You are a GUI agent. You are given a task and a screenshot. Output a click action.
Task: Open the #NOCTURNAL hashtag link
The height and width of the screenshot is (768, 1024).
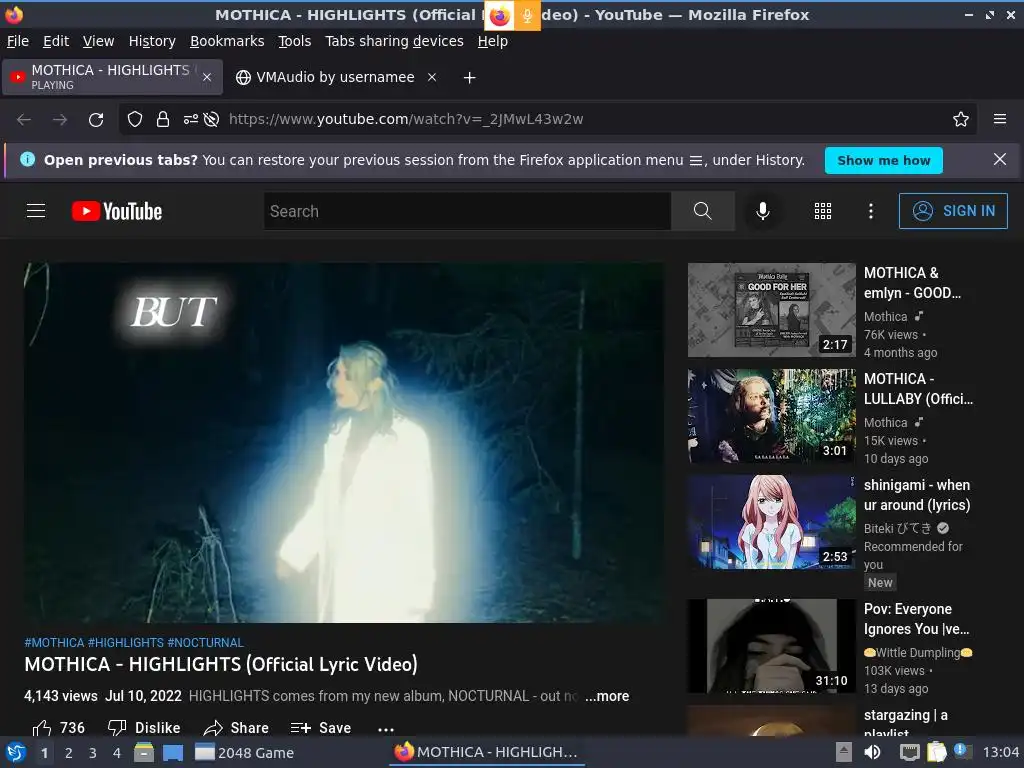pyautogui.click(x=205, y=643)
